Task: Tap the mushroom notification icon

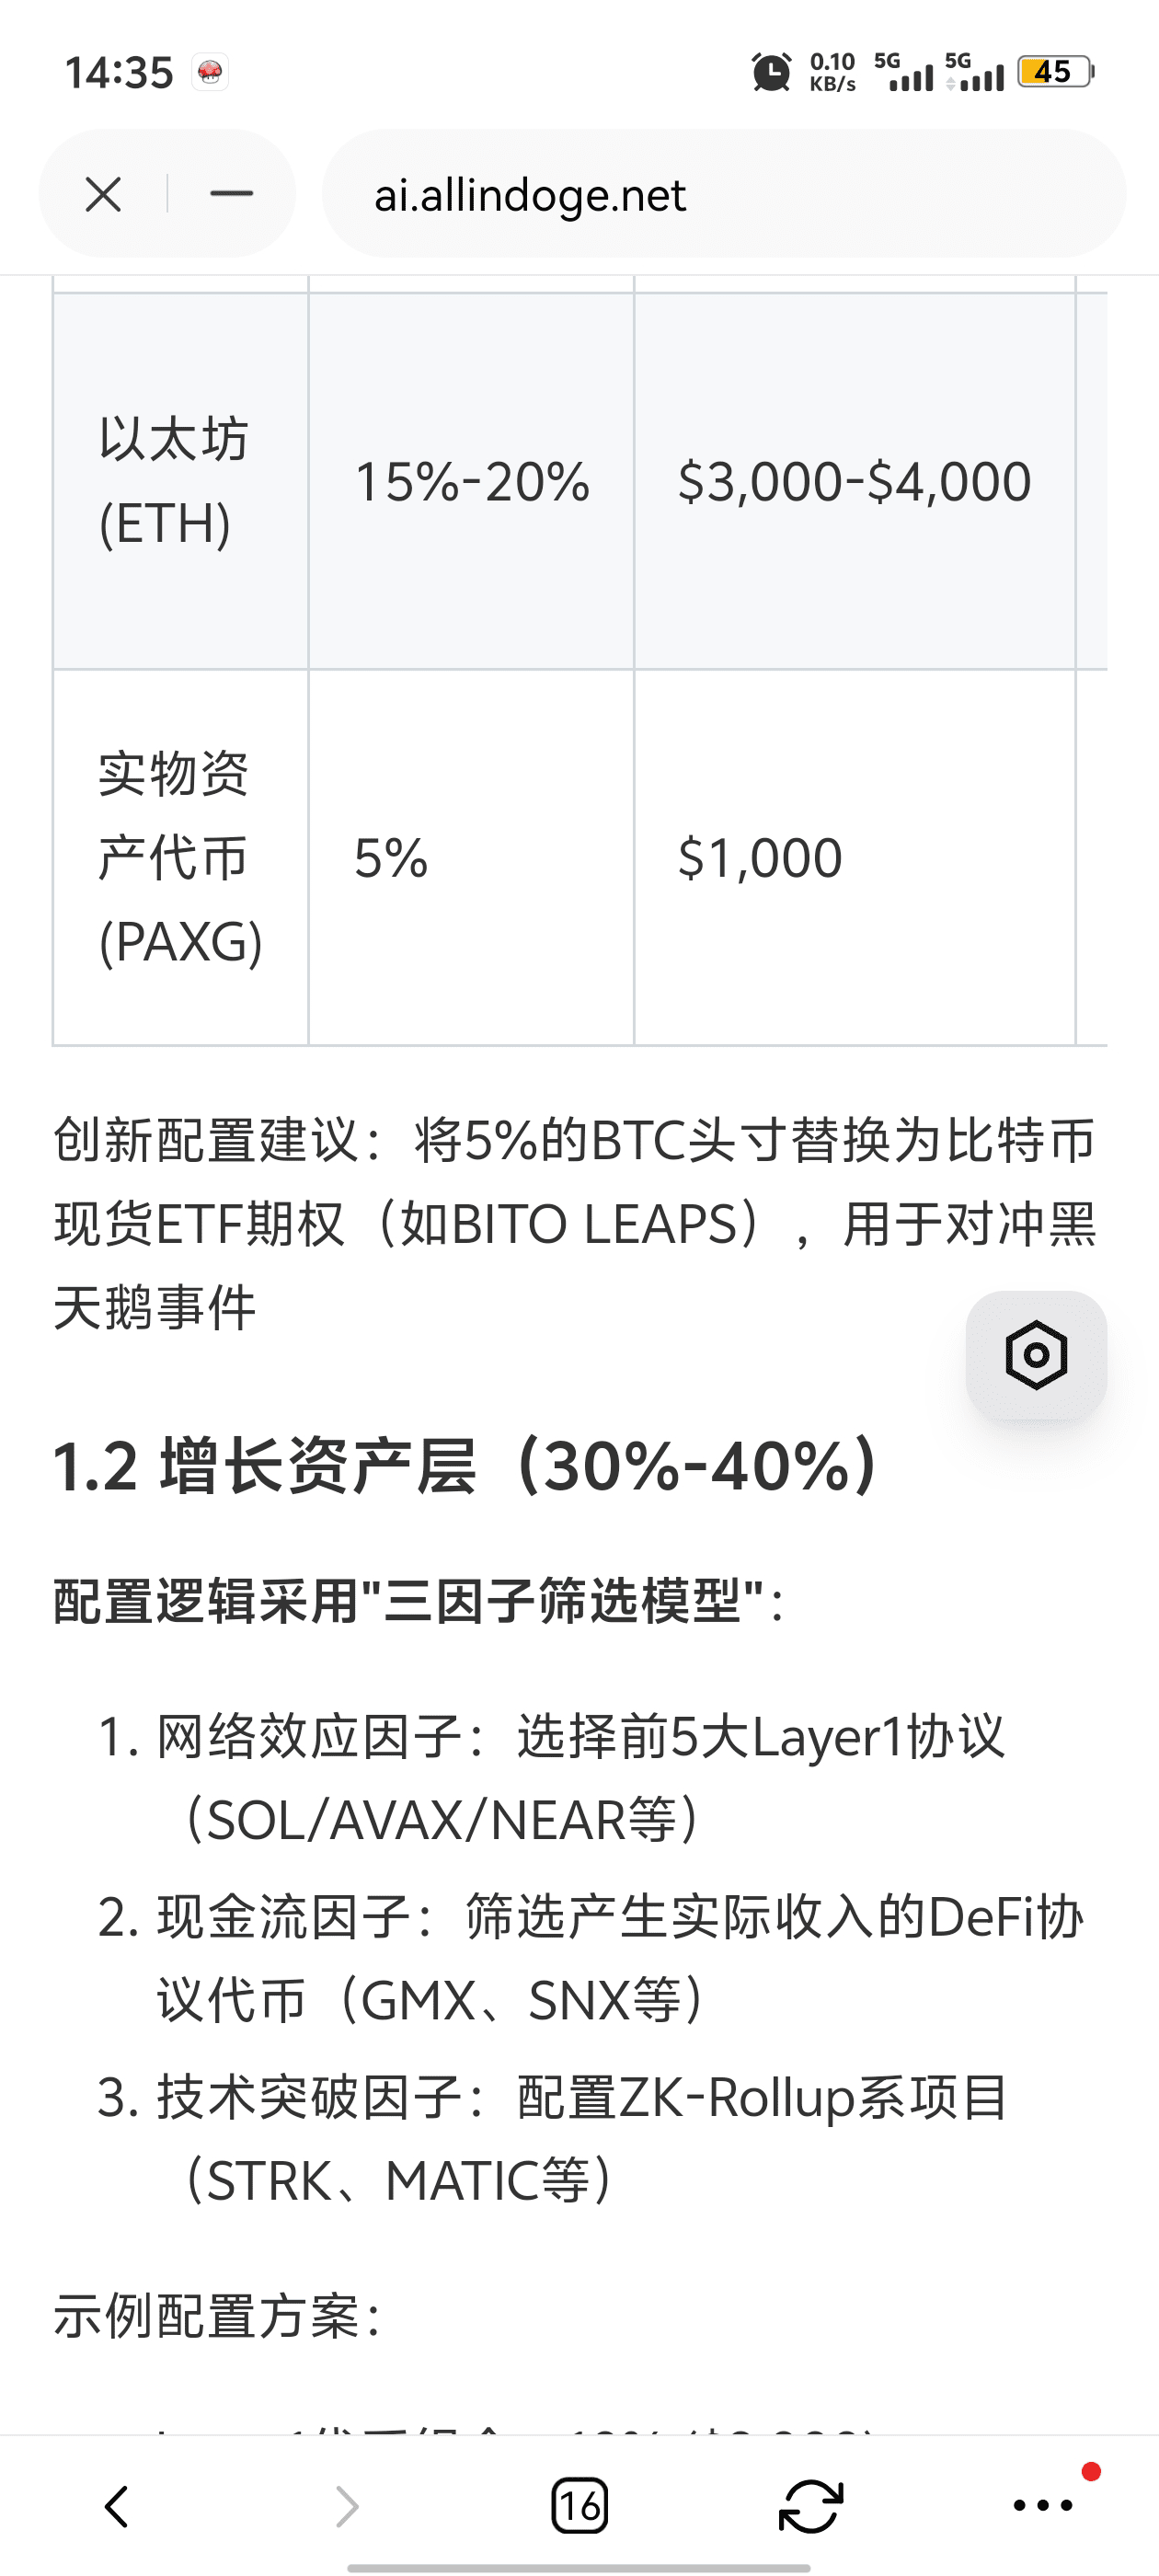Action: (210, 72)
